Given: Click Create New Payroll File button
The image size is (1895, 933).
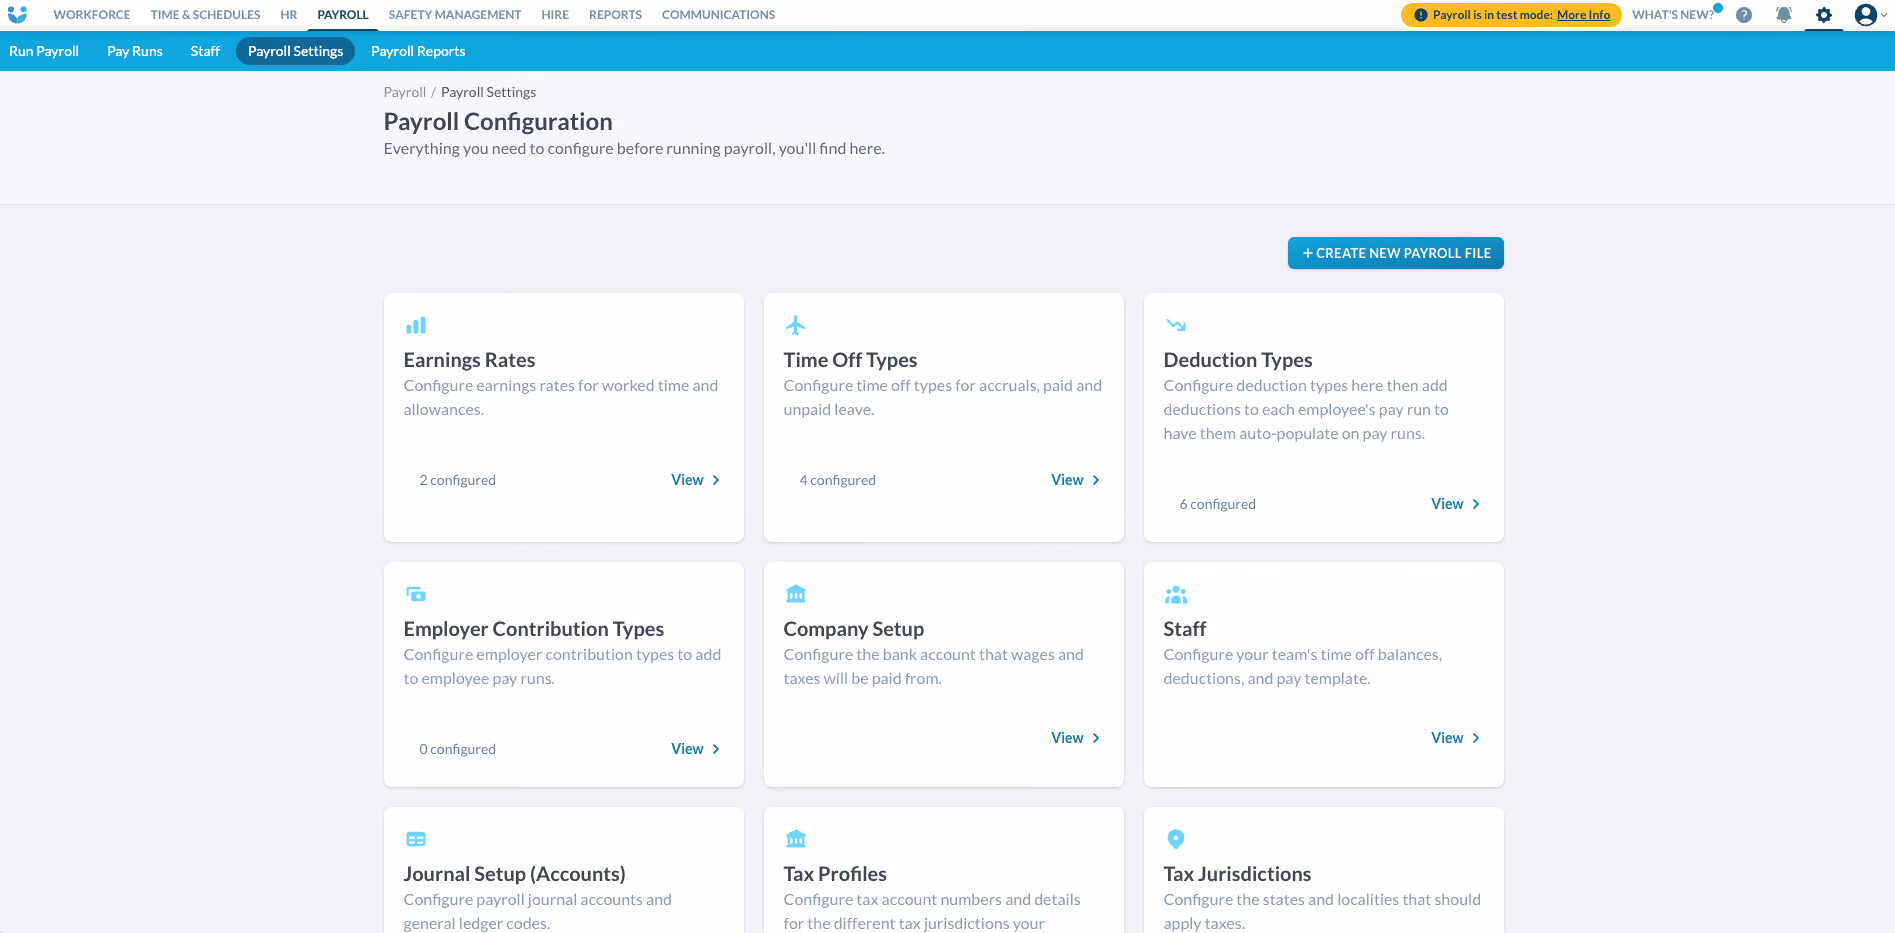Looking at the screenshot, I should (1396, 253).
